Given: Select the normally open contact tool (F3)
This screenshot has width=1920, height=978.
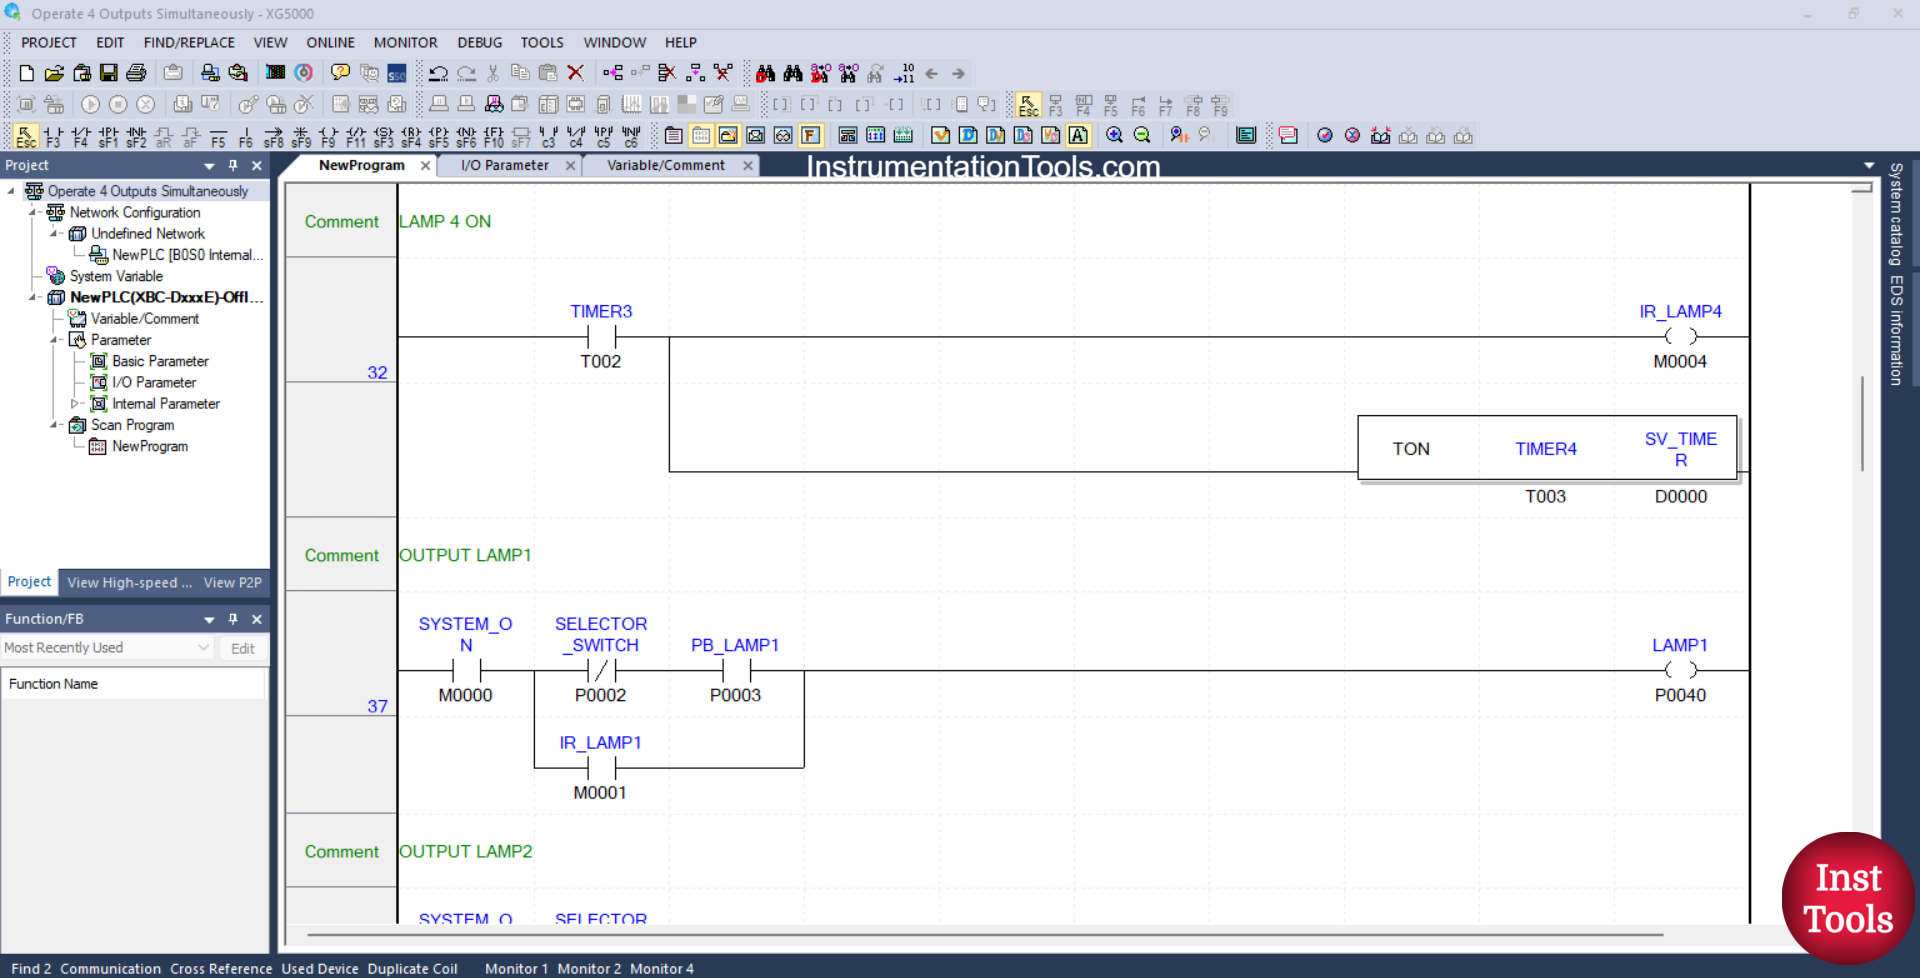Looking at the screenshot, I should click(x=53, y=135).
